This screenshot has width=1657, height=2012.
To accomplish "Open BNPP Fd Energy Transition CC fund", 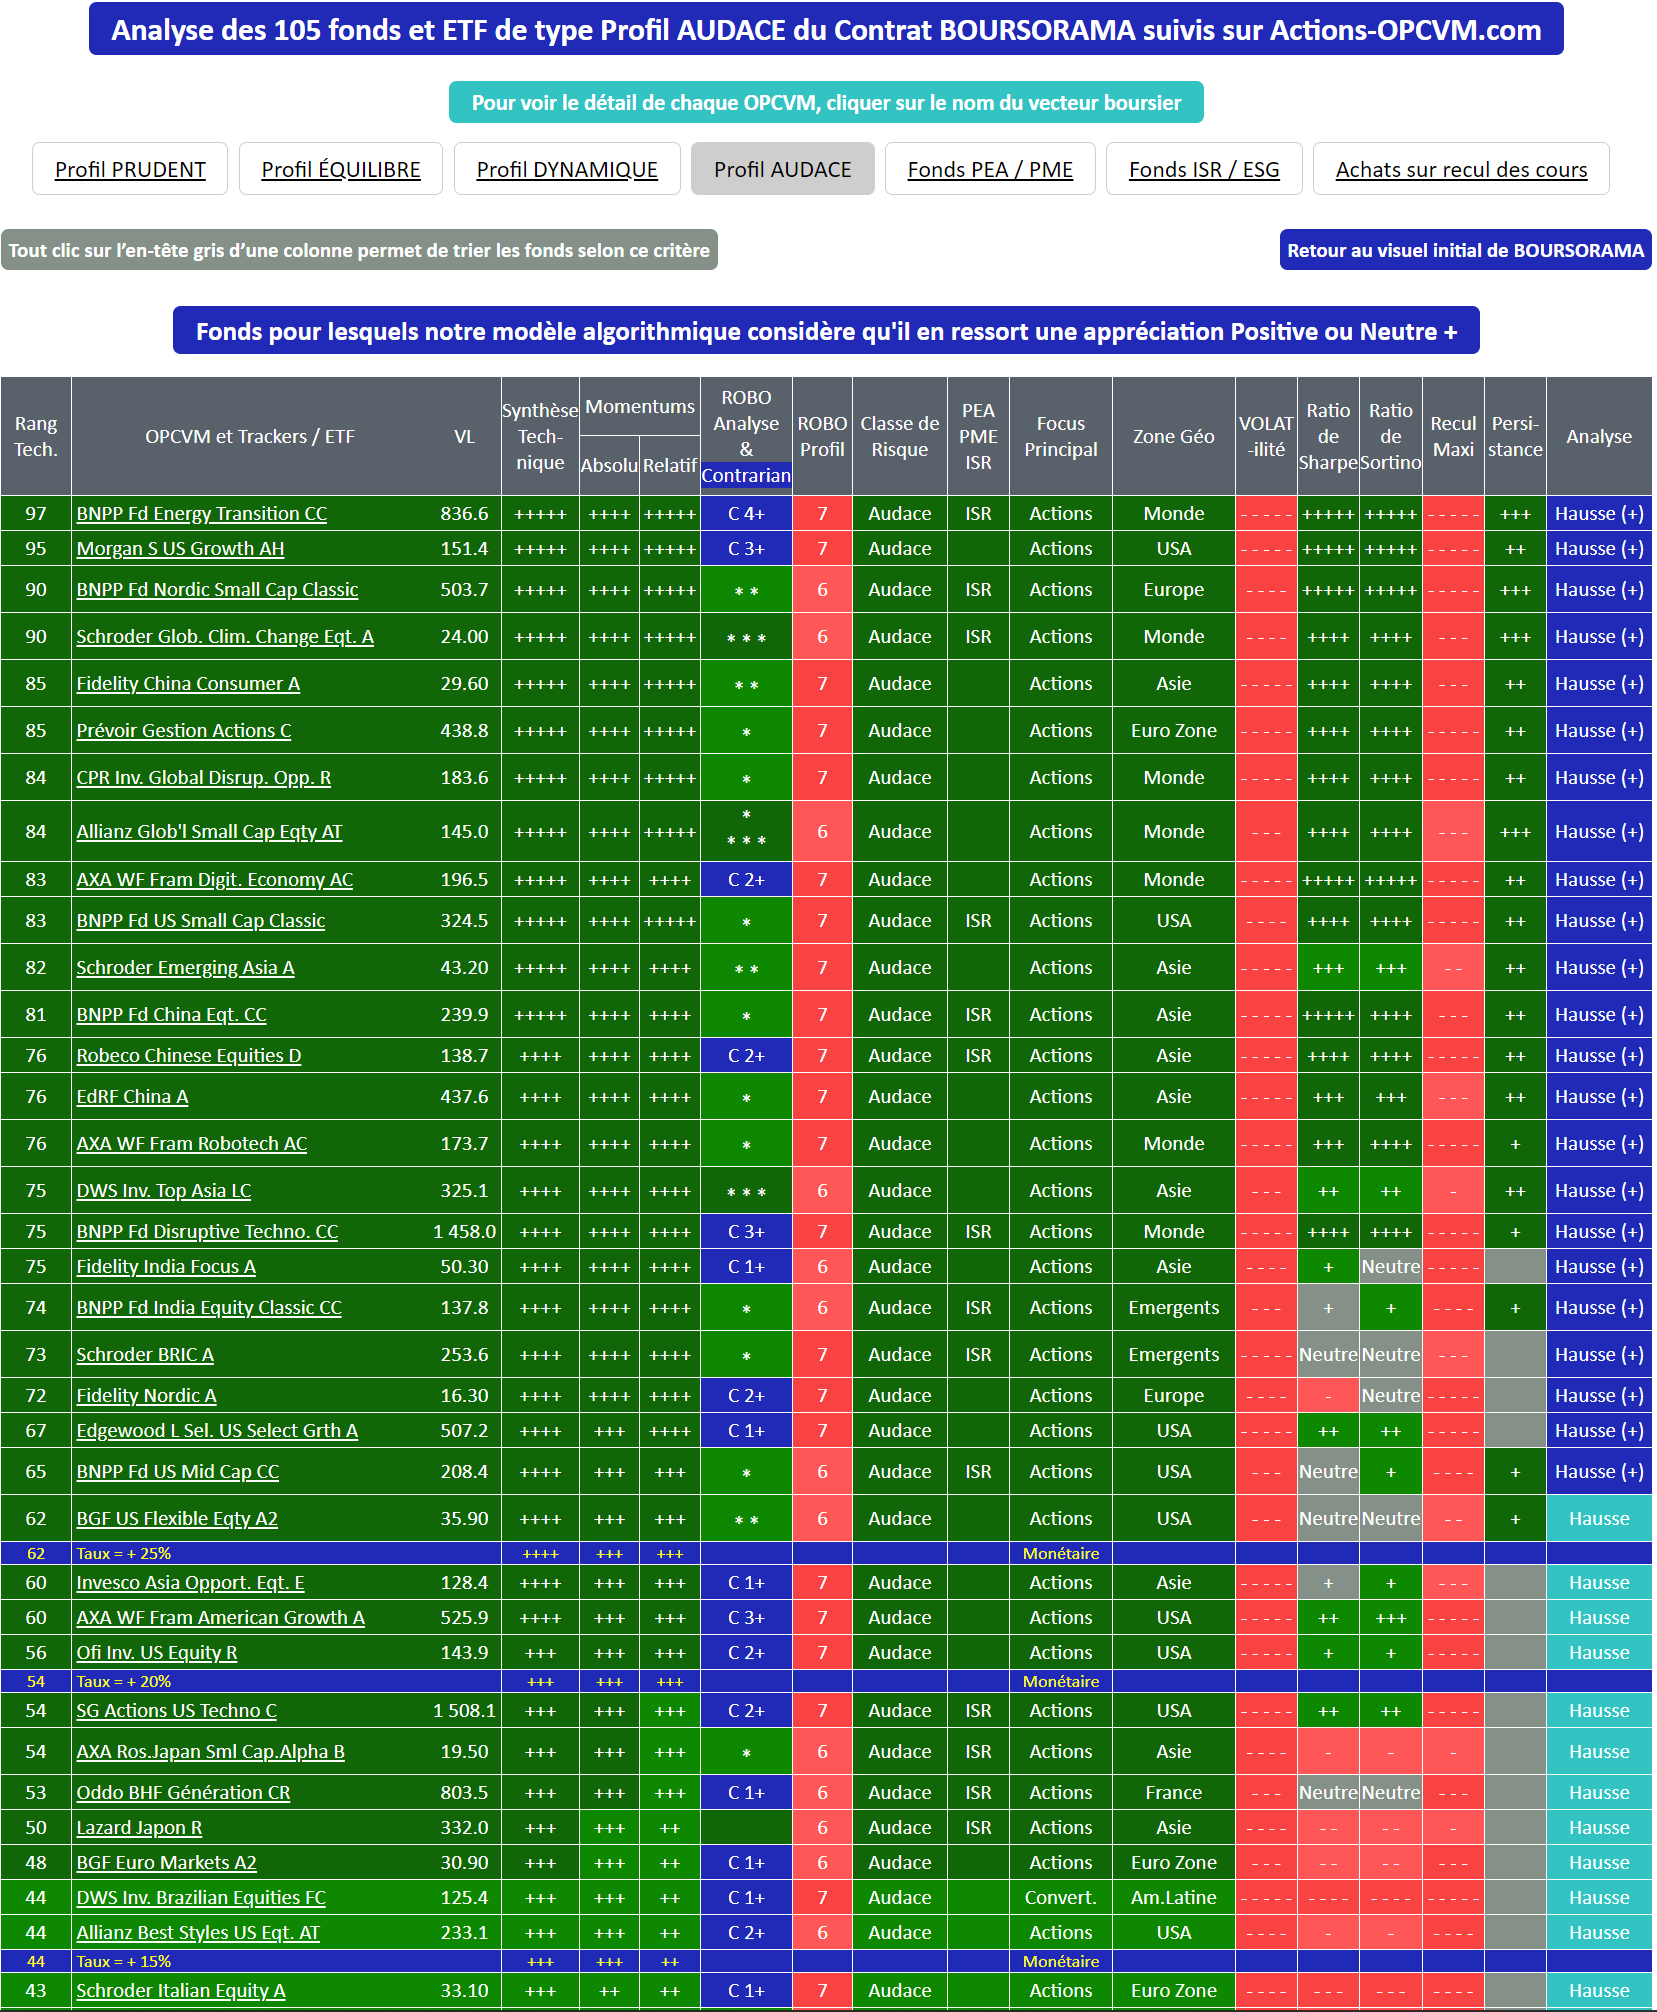I will [x=202, y=514].
